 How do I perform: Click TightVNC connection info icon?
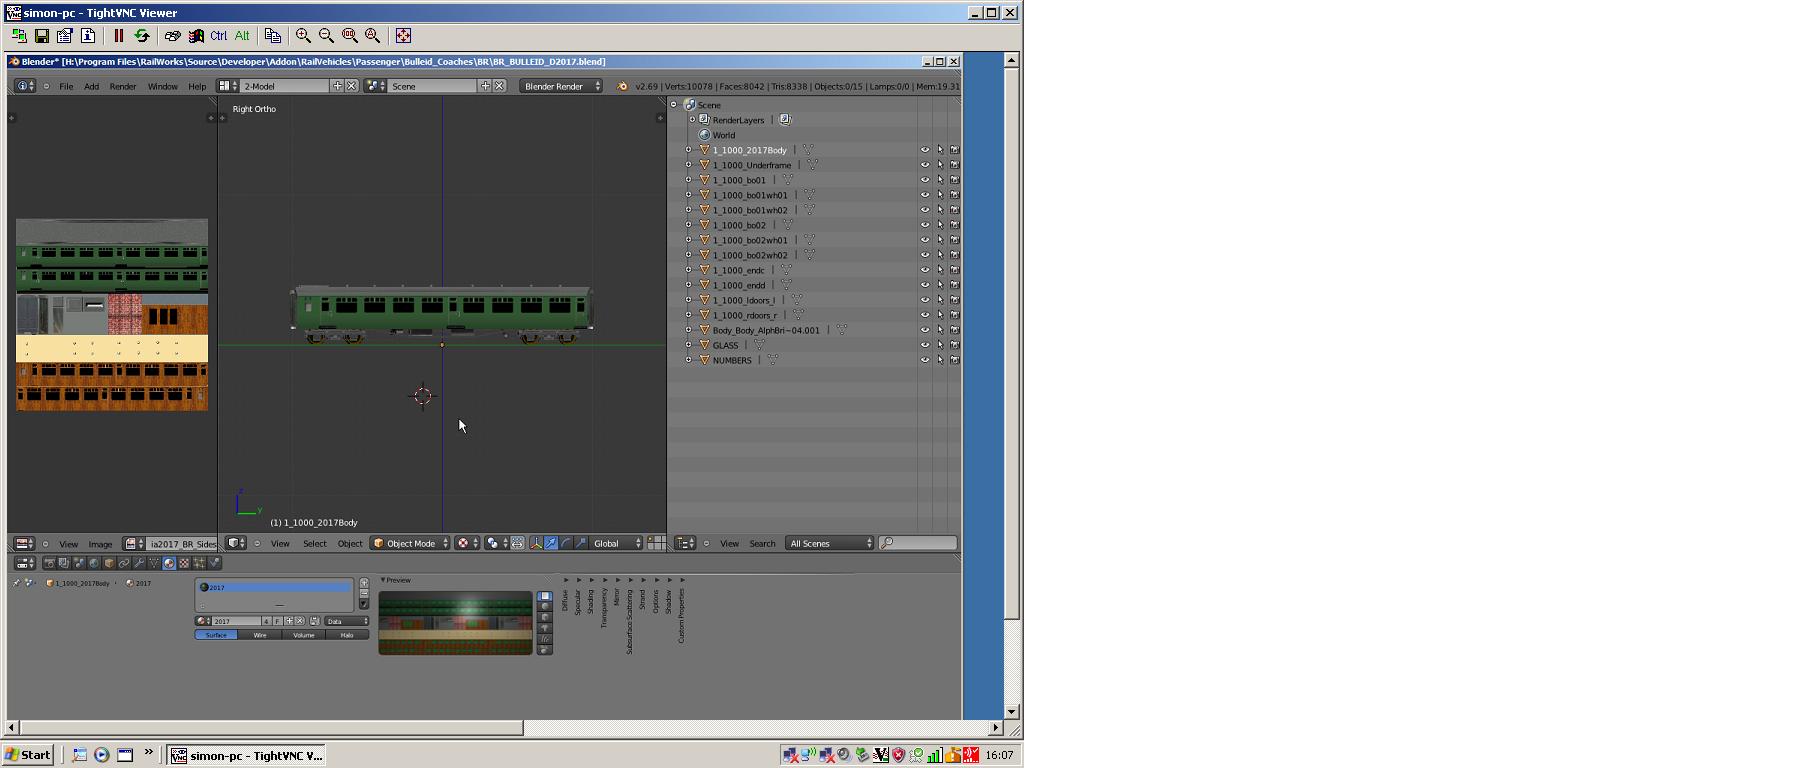click(x=88, y=35)
